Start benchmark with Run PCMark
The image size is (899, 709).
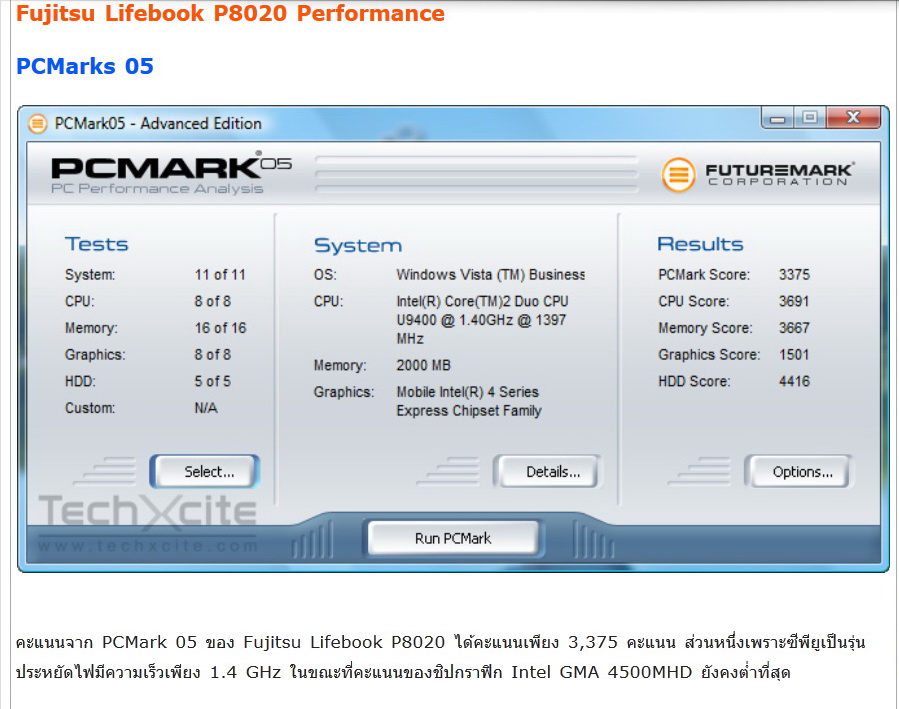tap(453, 538)
